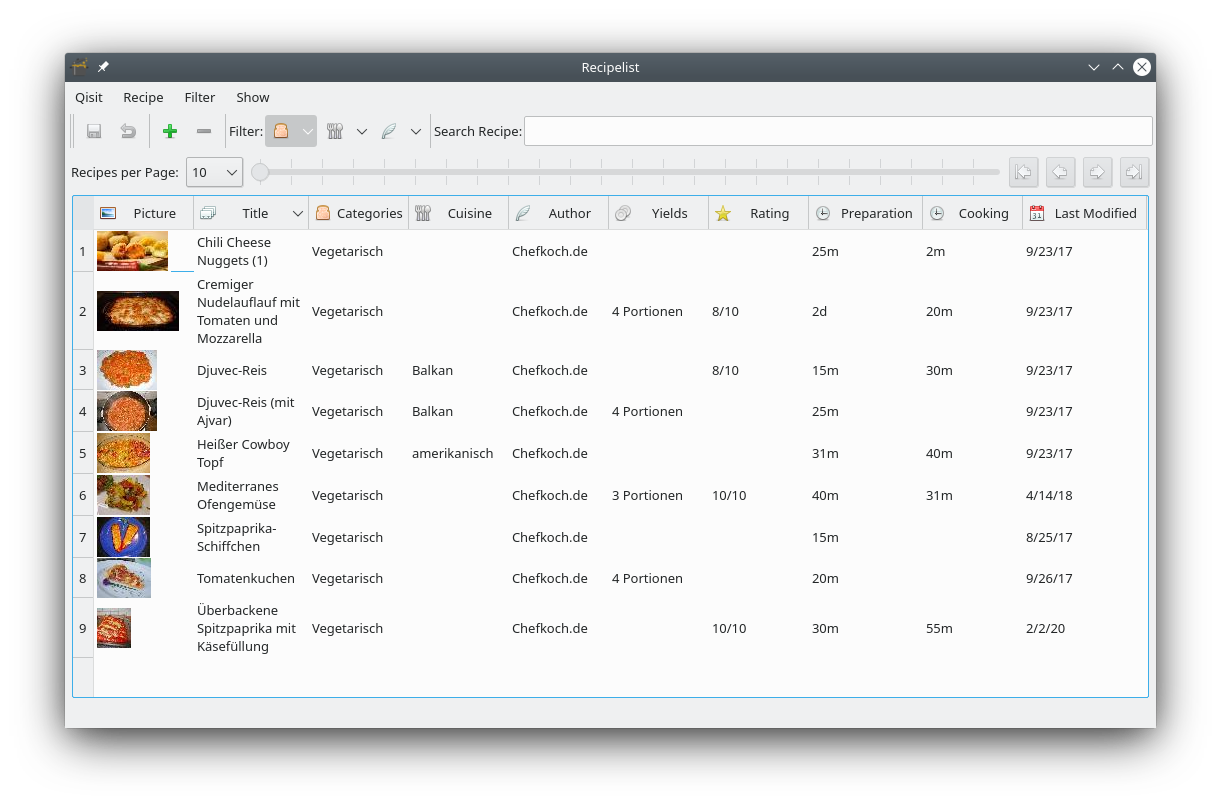Click the floppy disk save icon
The image size is (1221, 805).
tap(94, 131)
